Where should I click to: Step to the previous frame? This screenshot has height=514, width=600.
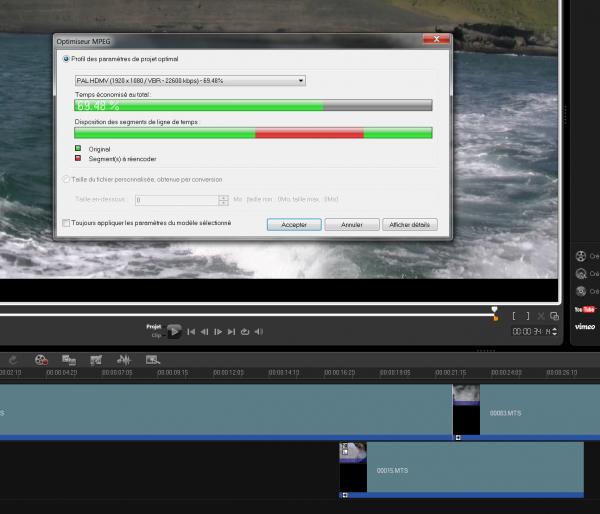point(204,332)
